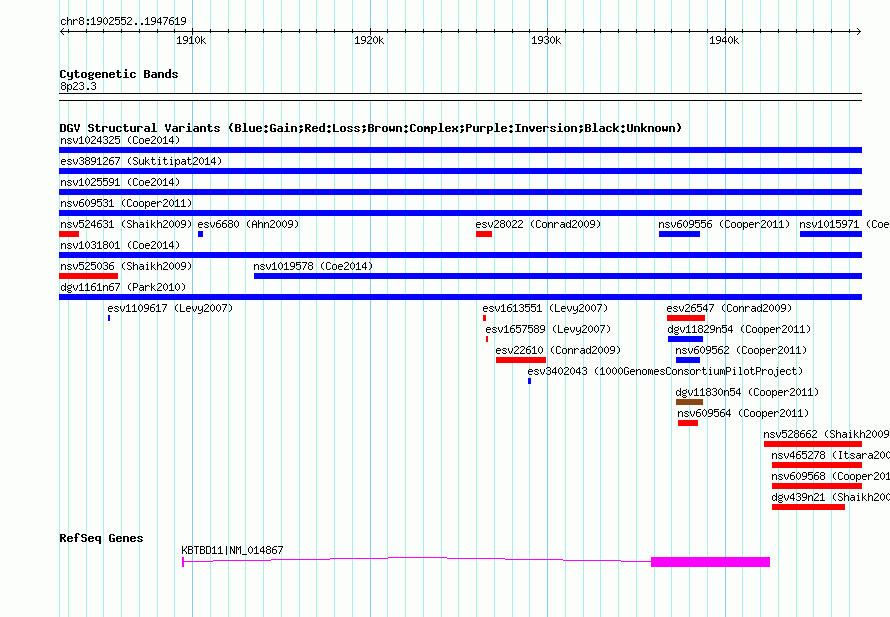Click esv1657589 (Levy2007) label
The width and height of the screenshot is (890, 617).
548,329
